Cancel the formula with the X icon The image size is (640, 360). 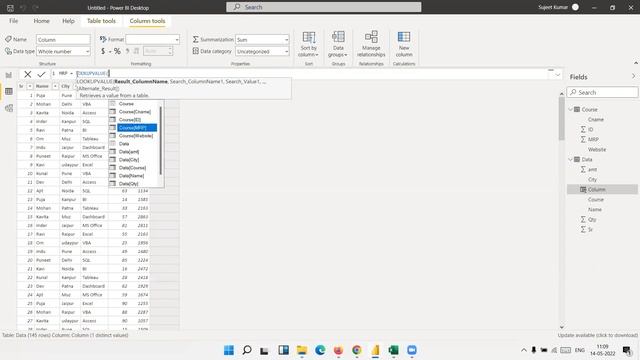coord(27,74)
